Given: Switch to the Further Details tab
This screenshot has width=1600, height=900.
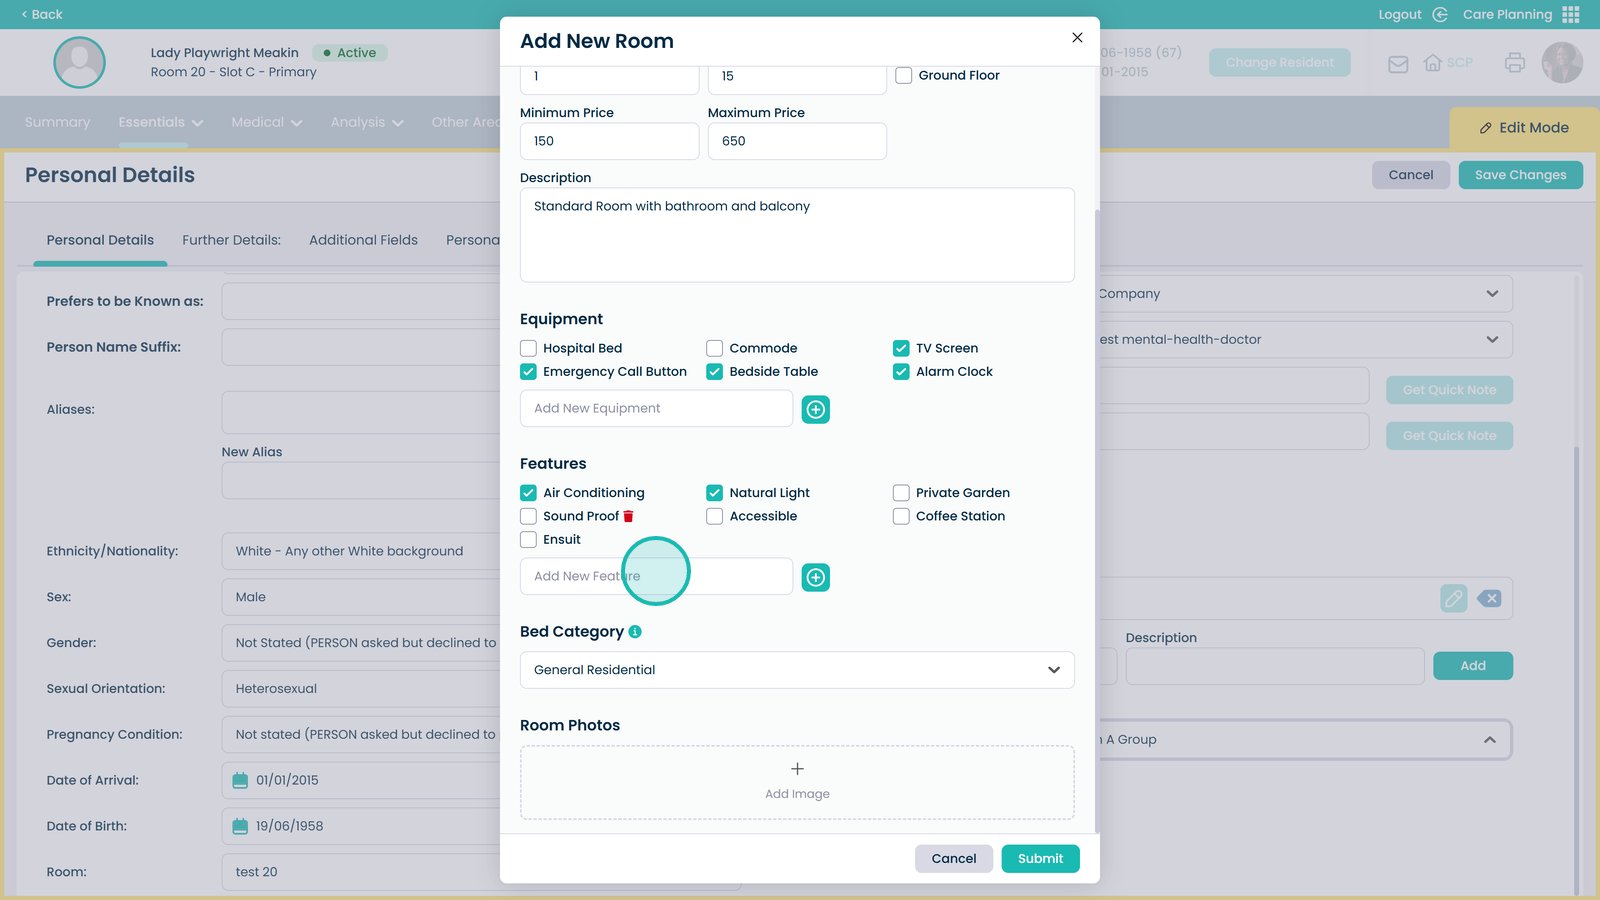Looking at the screenshot, I should point(231,240).
